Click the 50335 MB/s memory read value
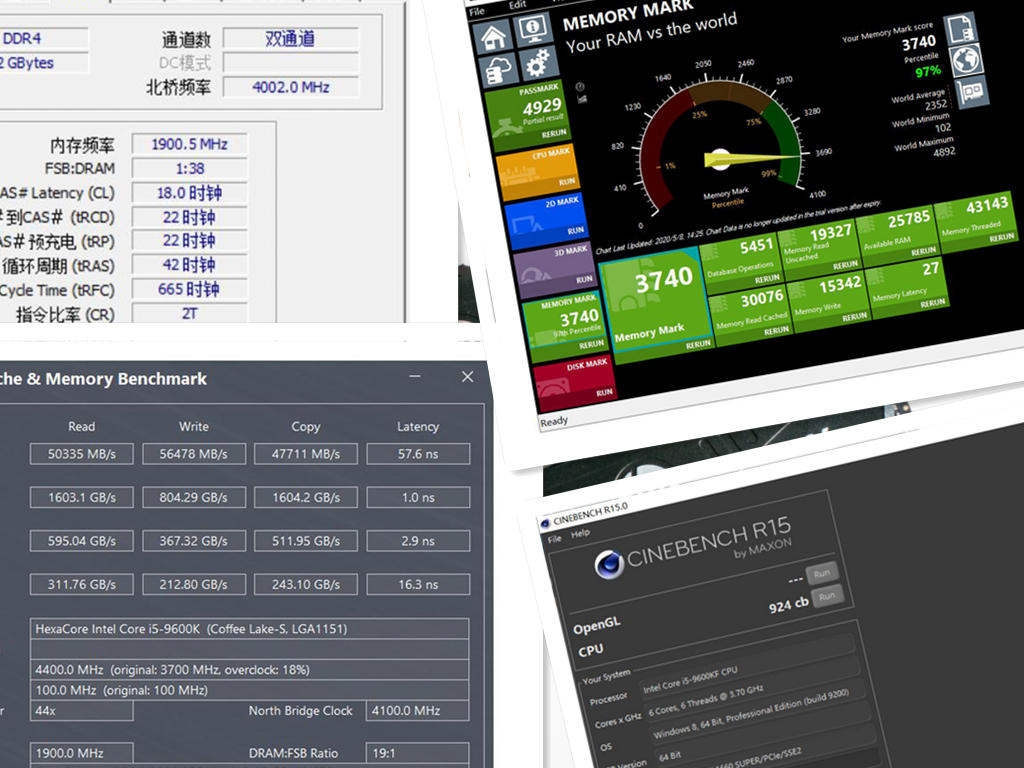This screenshot has width=1024, height=768. (82, 454)
